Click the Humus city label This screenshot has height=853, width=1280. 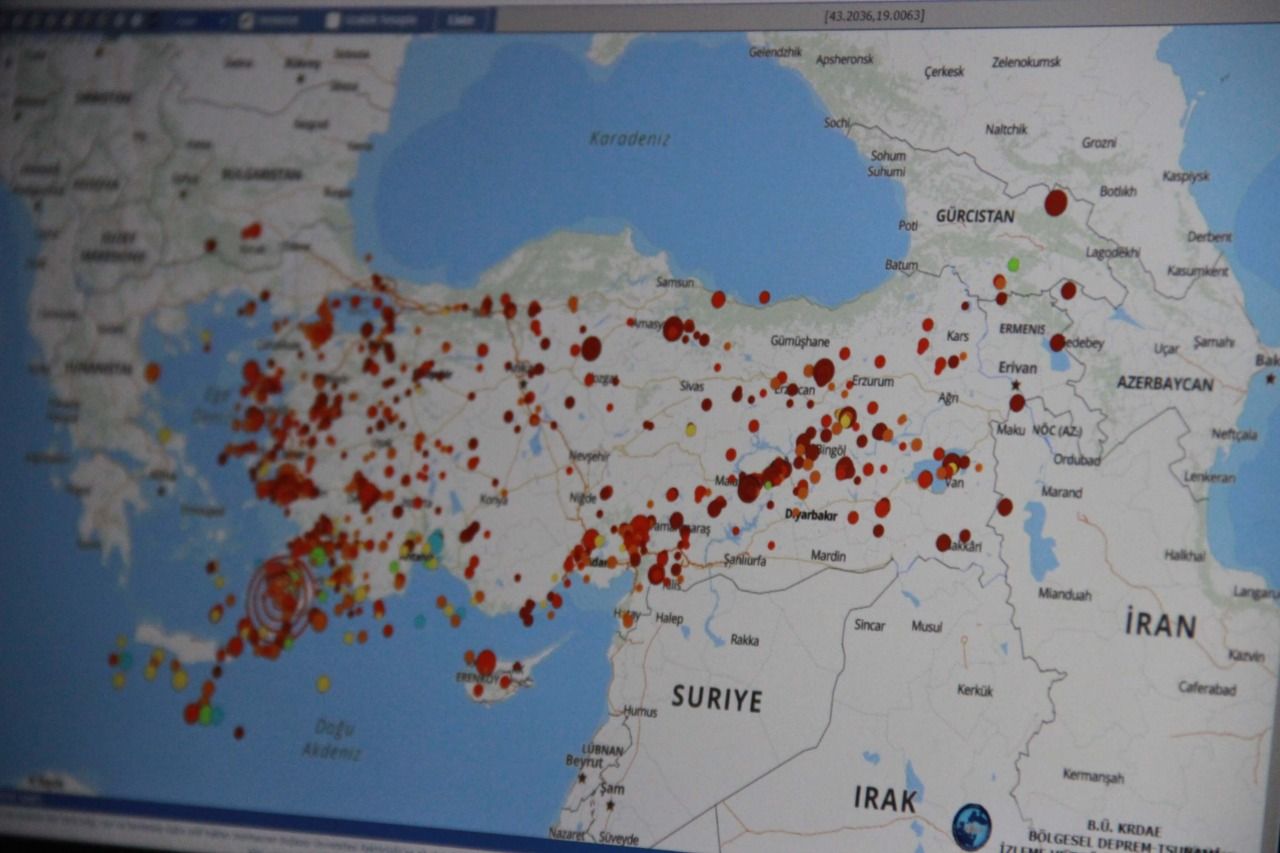[x=640, y=711]
